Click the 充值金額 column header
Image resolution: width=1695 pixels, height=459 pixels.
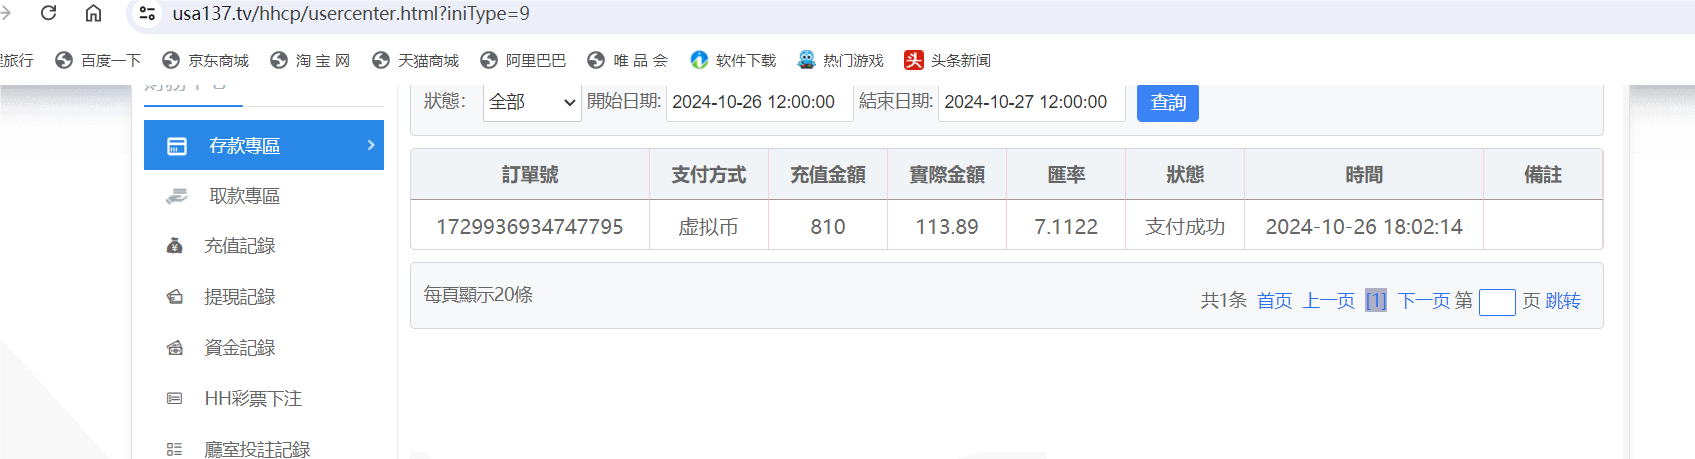tap(828, 175)
